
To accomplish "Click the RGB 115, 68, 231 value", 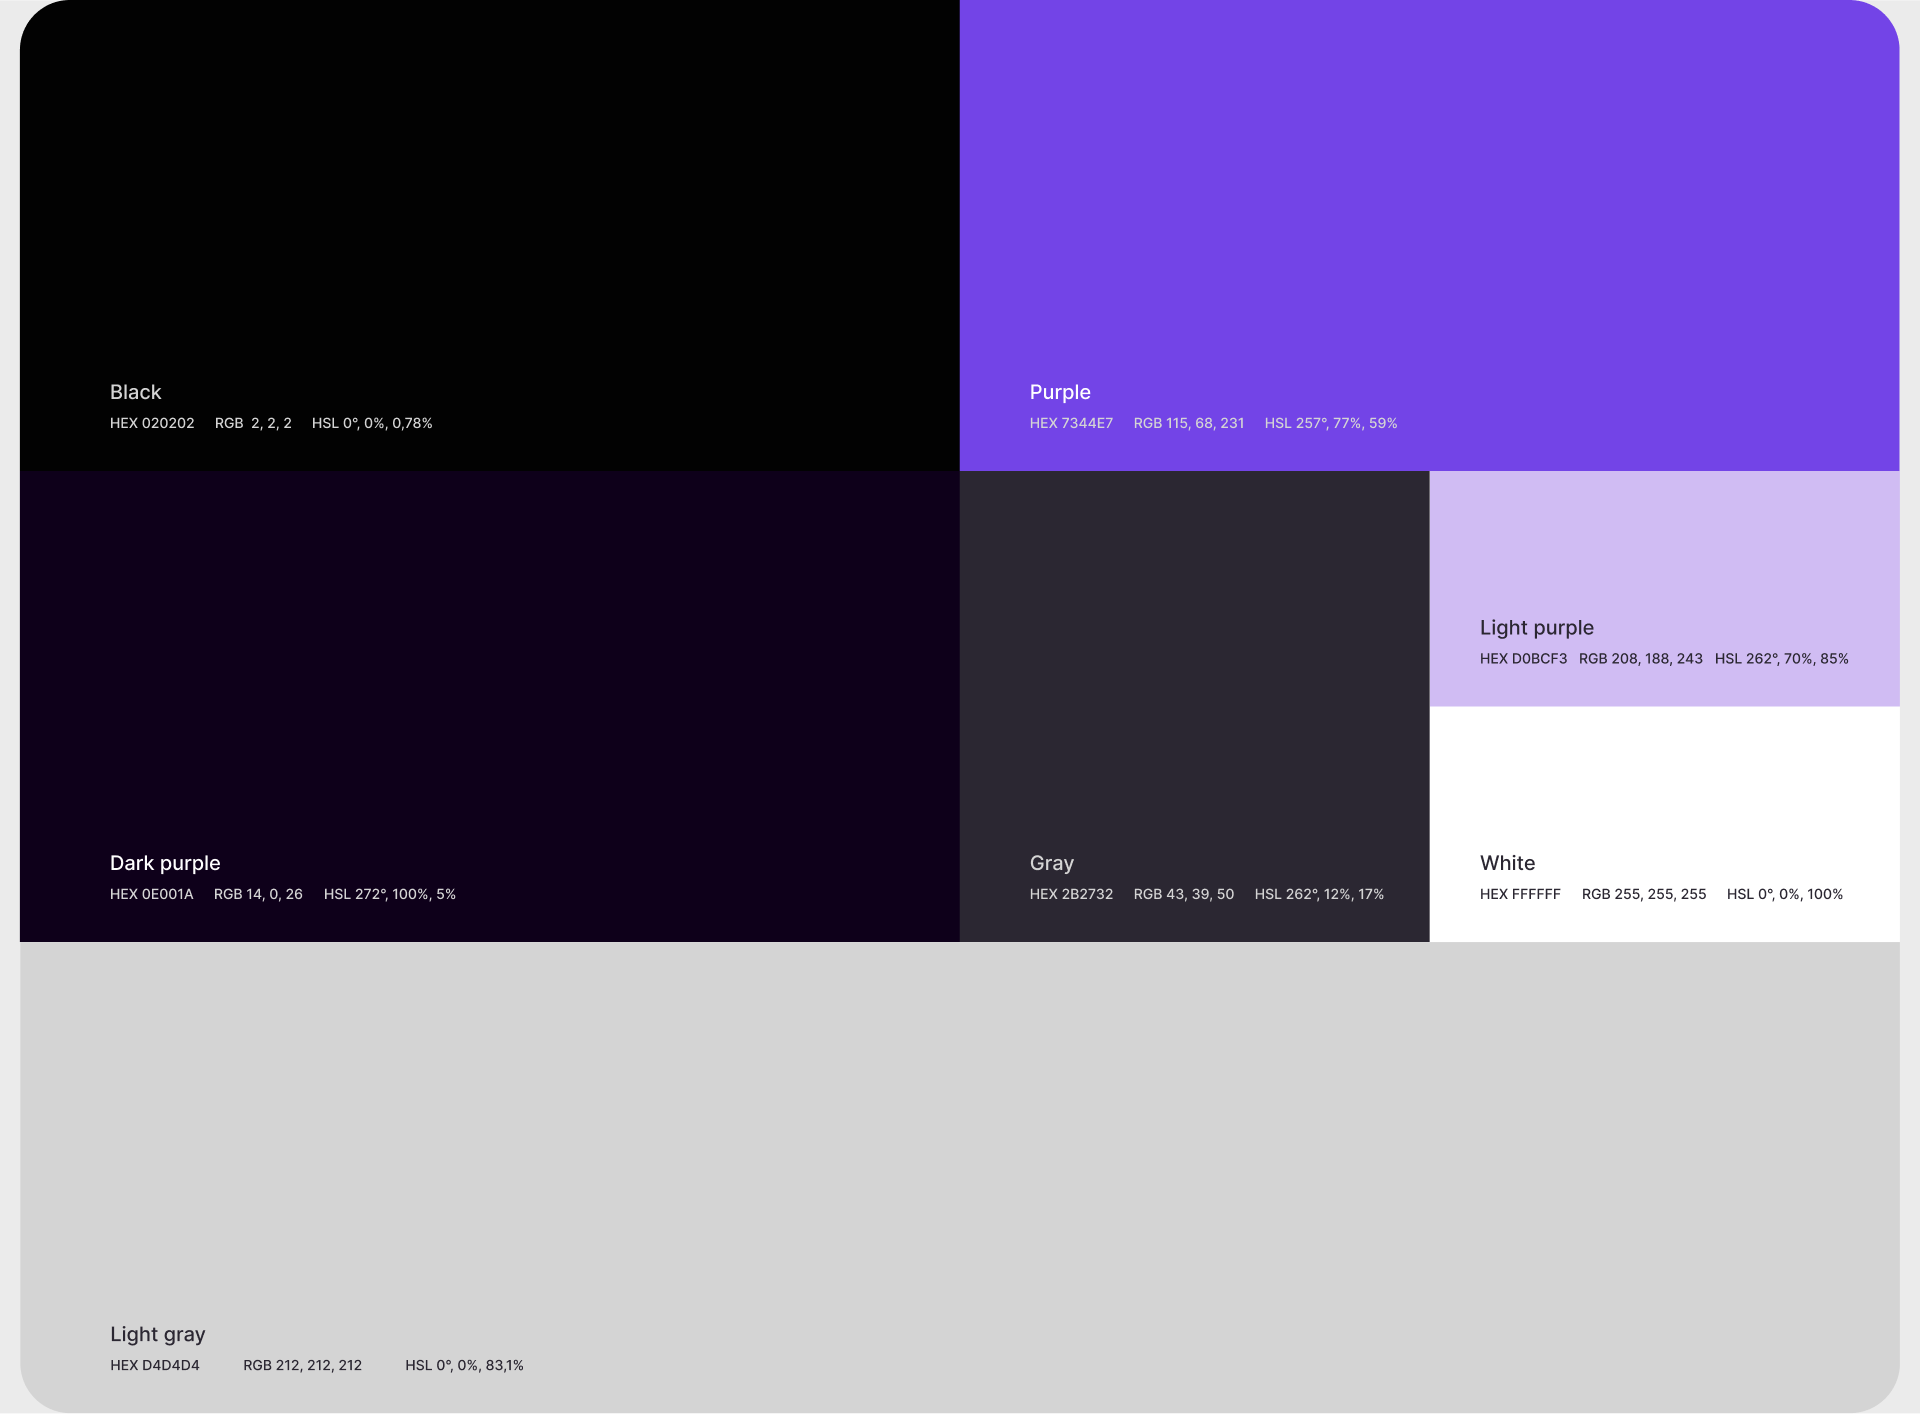I will tap(1189, 423).
